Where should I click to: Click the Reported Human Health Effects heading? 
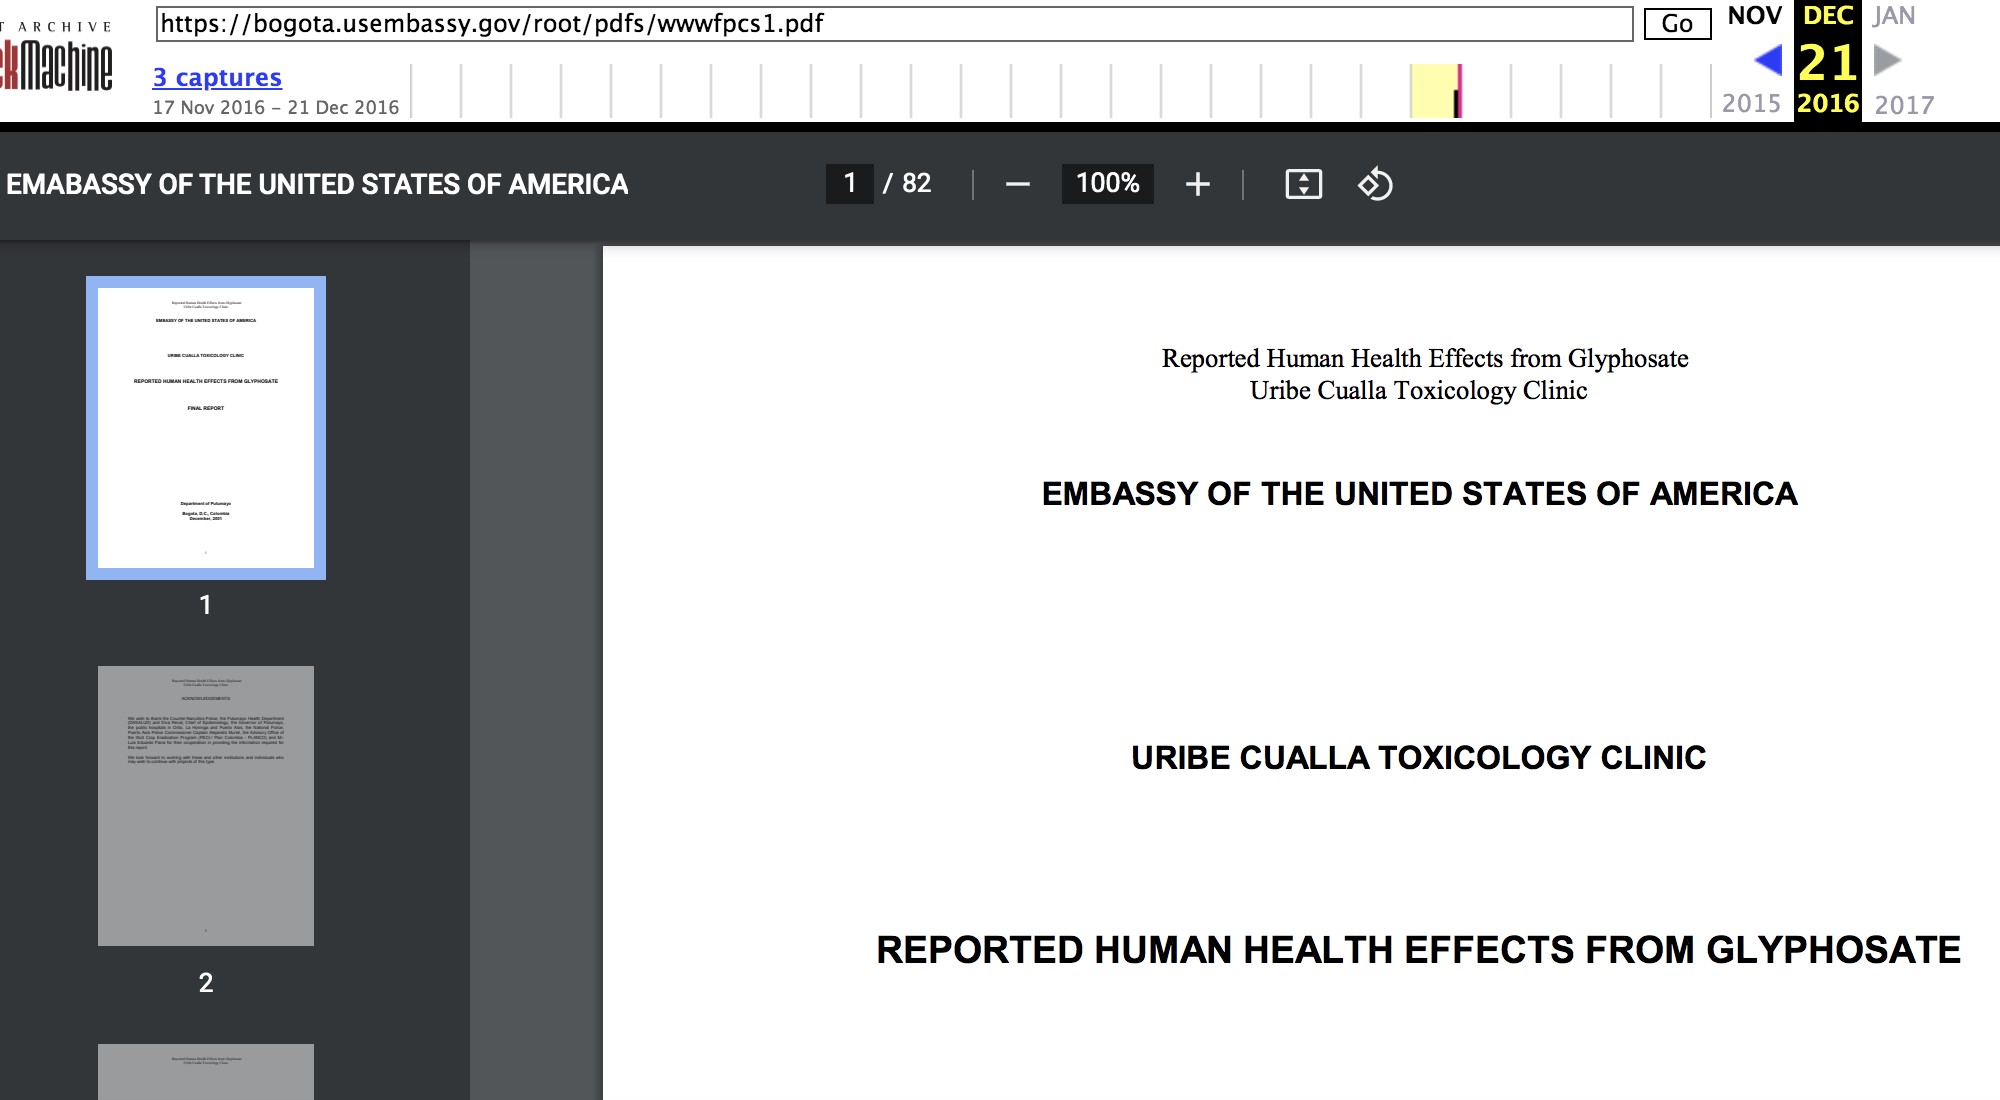pyautogui.click(x=1419, y=950)
